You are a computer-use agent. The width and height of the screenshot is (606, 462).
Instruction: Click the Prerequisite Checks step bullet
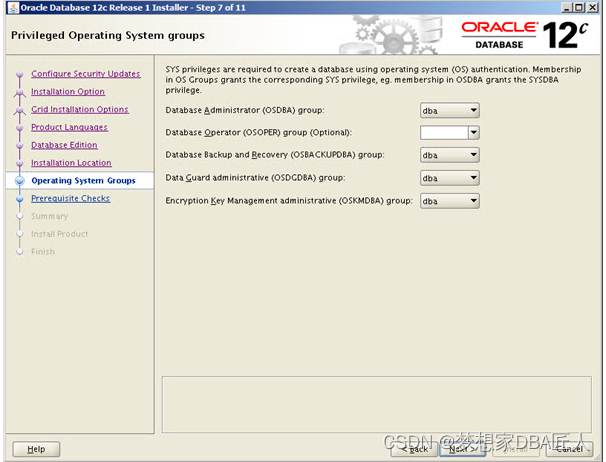point(20,199)
